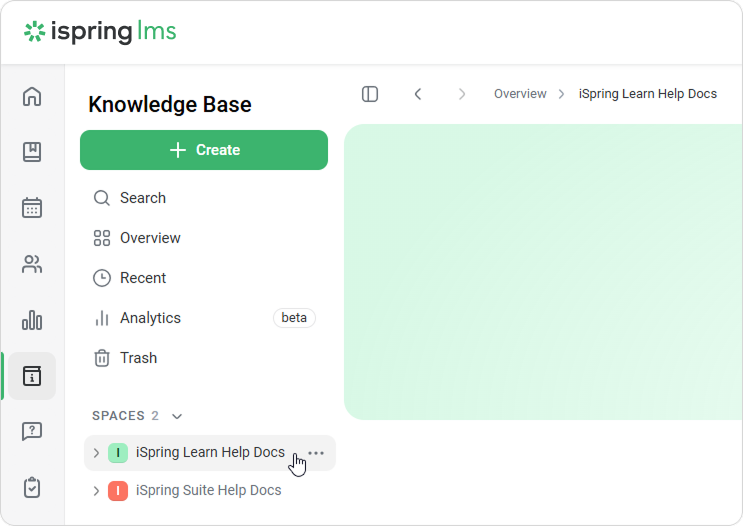Viewport: 743px width, 526px height.
Task: Click Overview breadcrumb link
Action: coord(520,94)
